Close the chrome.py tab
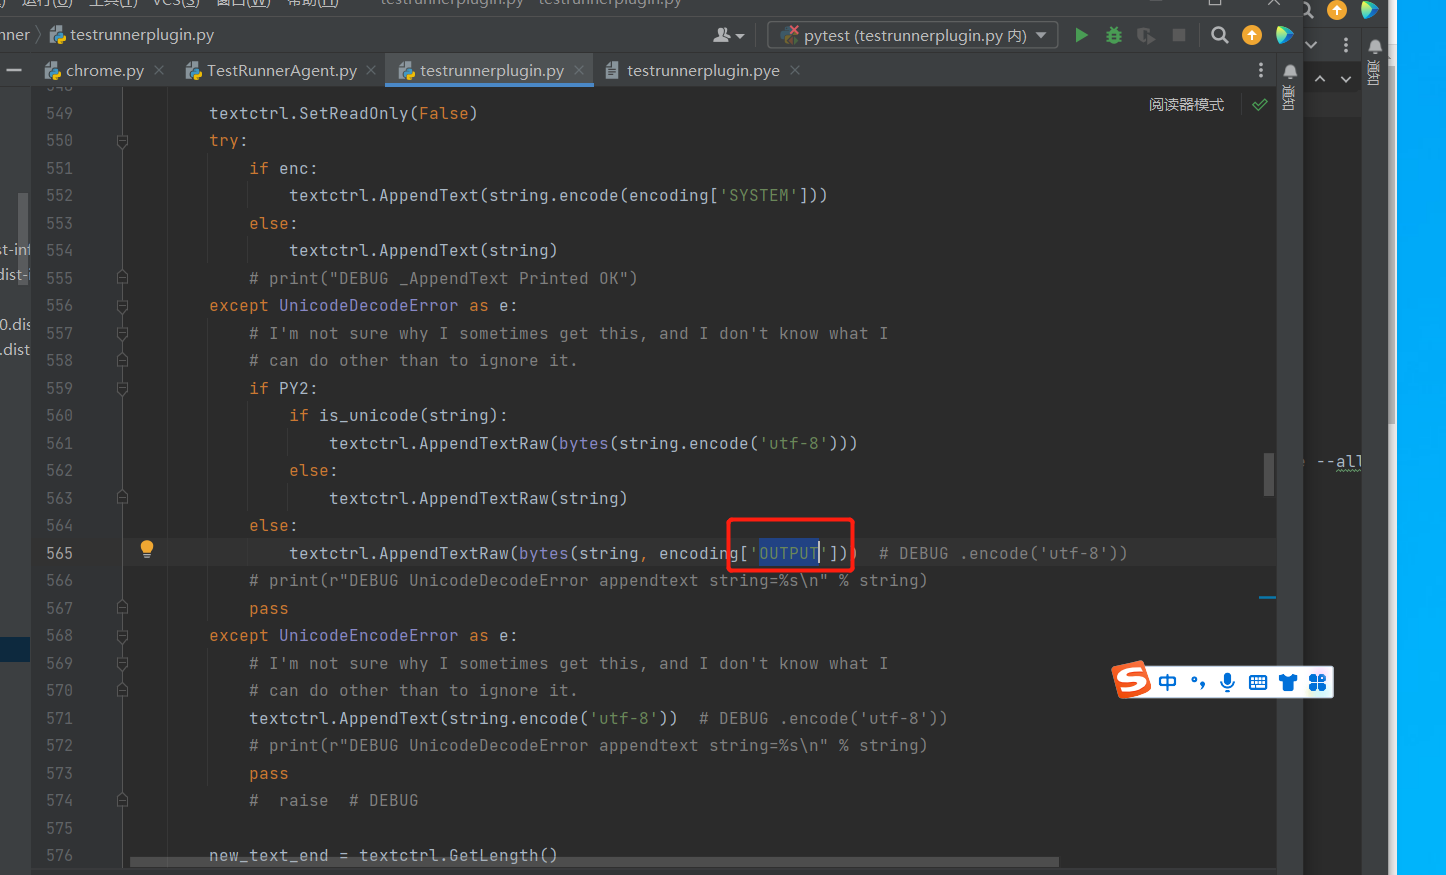This screenshot has height=875, width=1446. click(x=159, y=70)
